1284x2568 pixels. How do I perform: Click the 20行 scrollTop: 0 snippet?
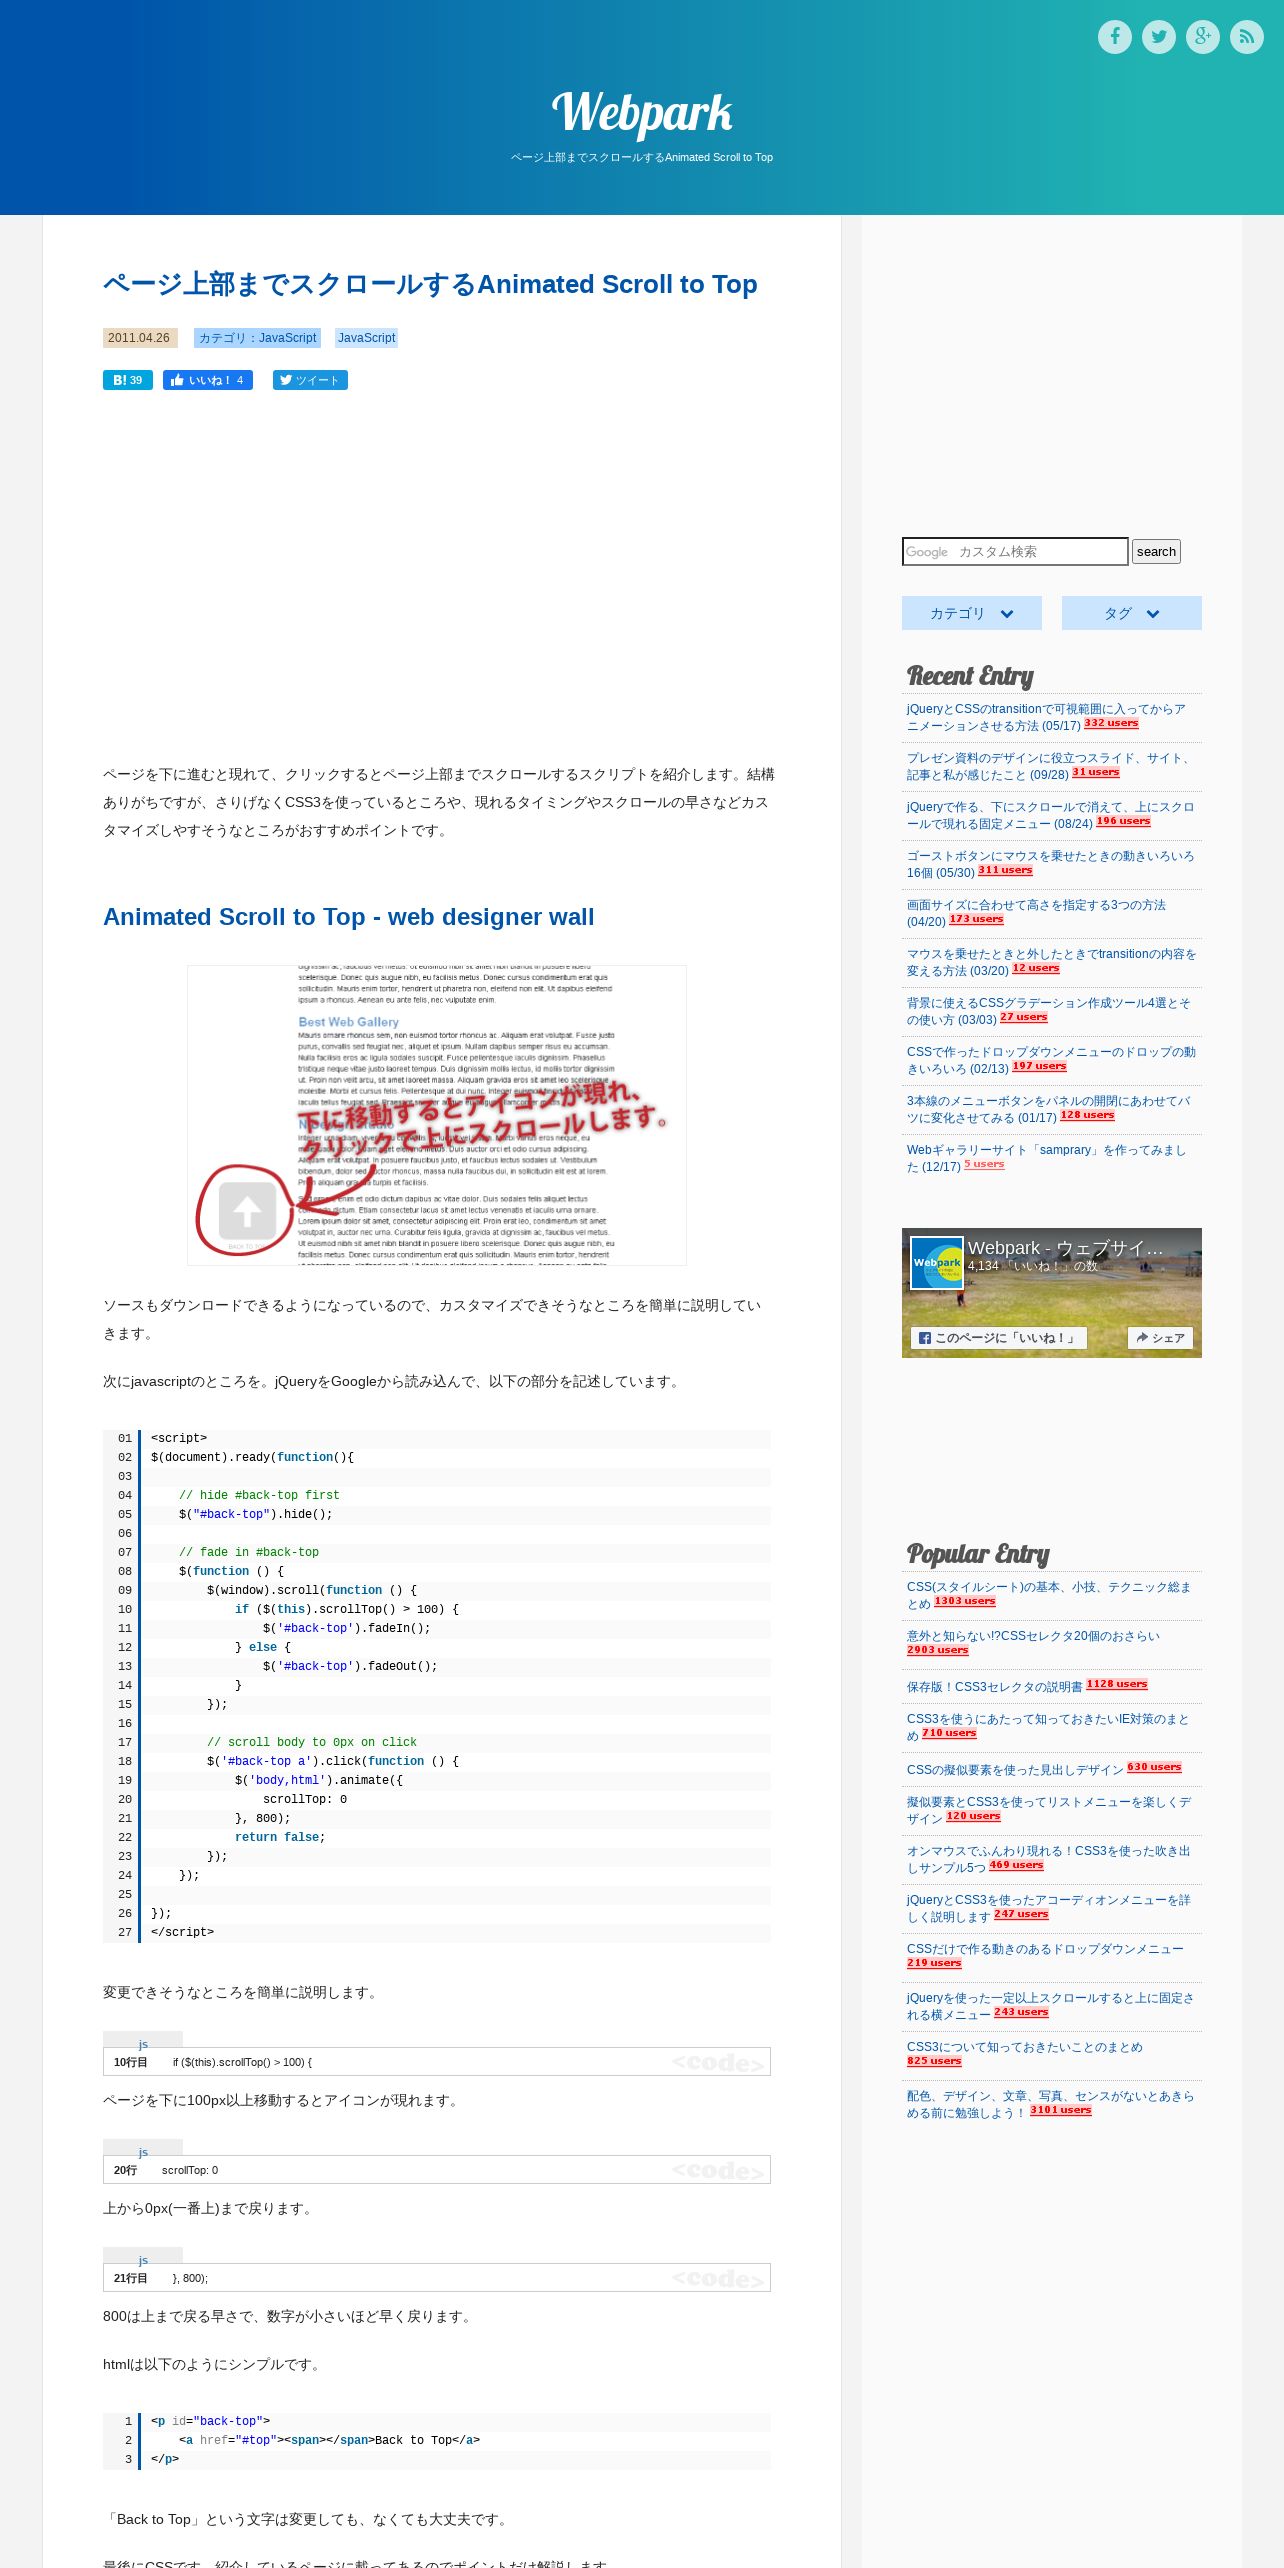(437, 2170)
